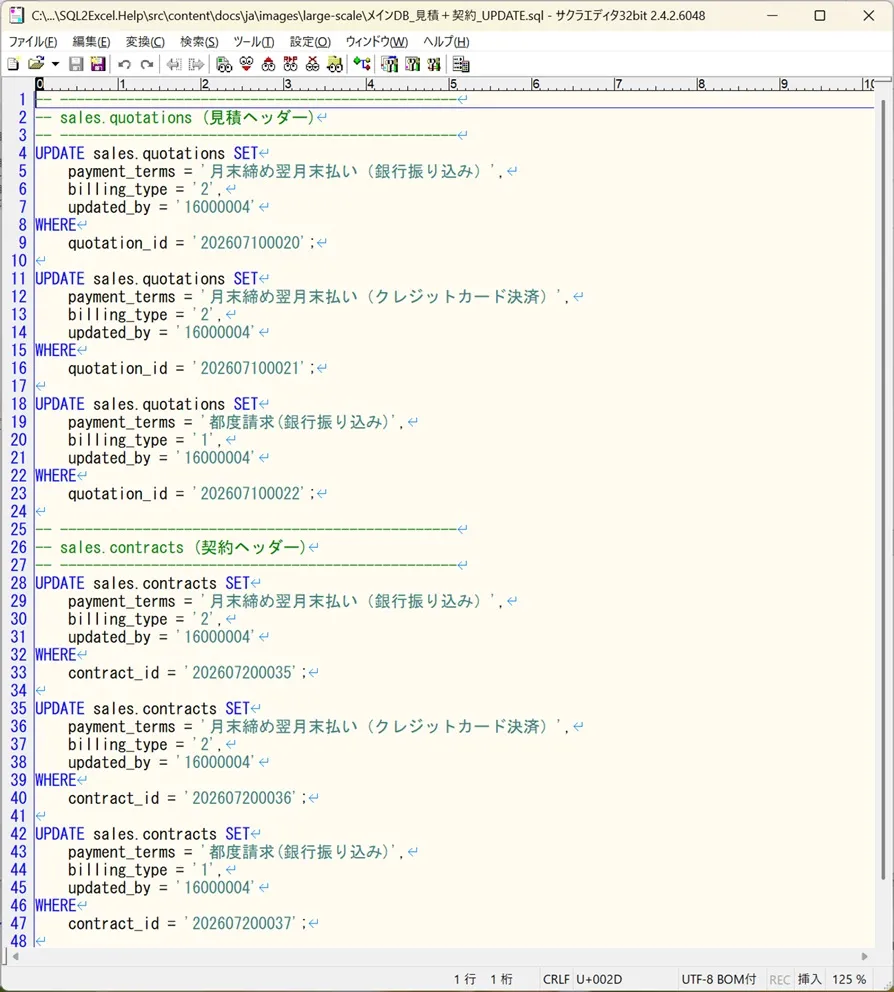Open the Grep folder search icon
The width and height of the screenshot is (894, 992).
pyautogui.click(x=335, y=64)
